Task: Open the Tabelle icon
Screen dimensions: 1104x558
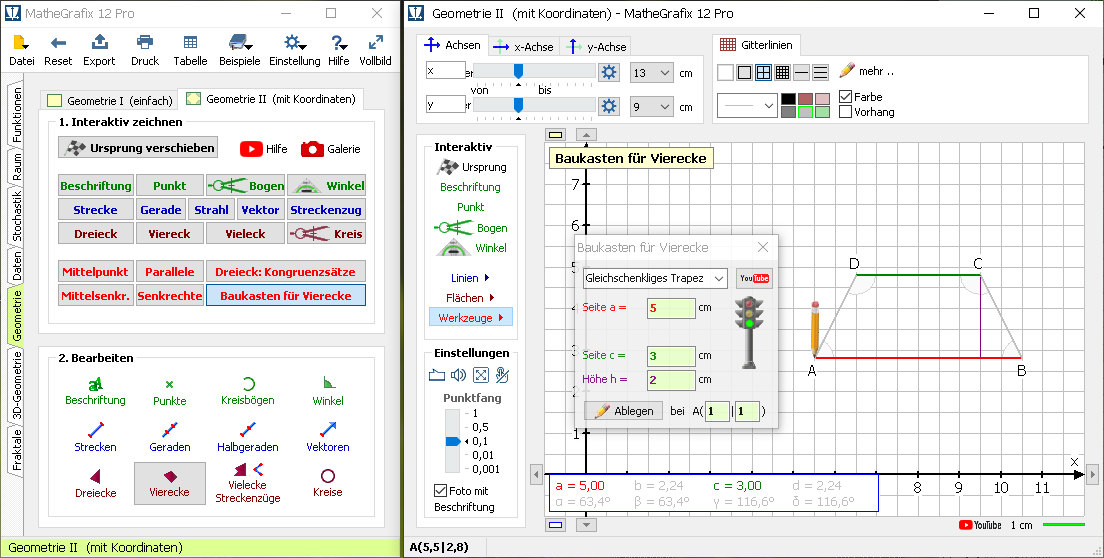Action: click(190, 43)
